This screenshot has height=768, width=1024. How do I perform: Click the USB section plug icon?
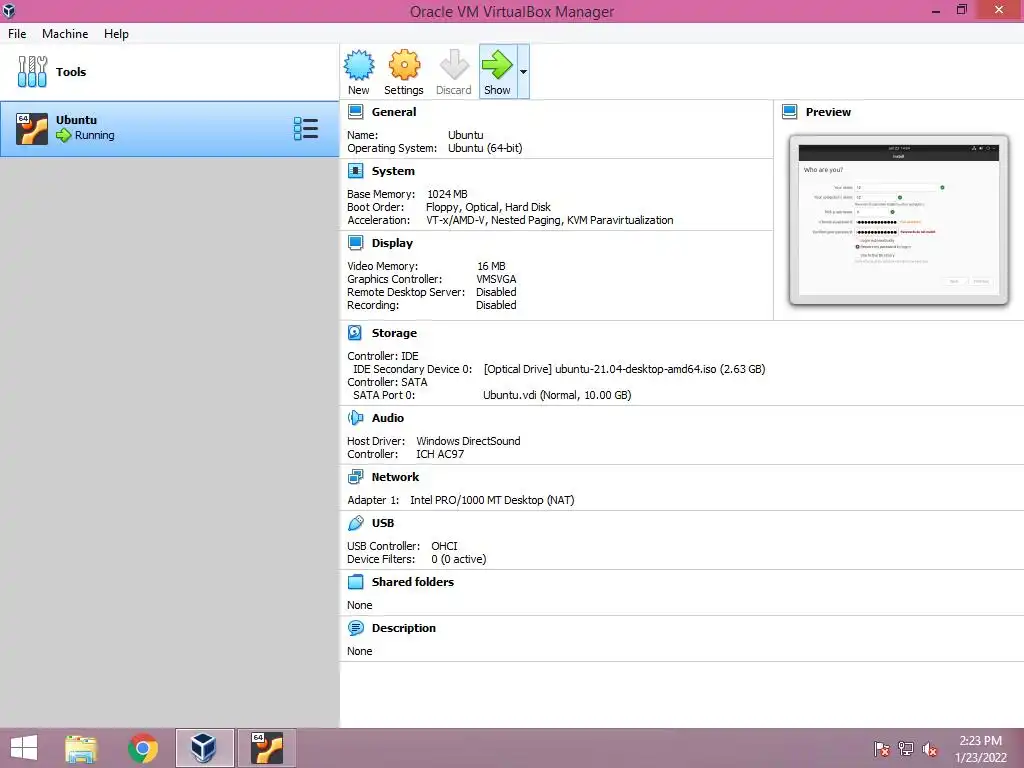click(x=355, y=523)
